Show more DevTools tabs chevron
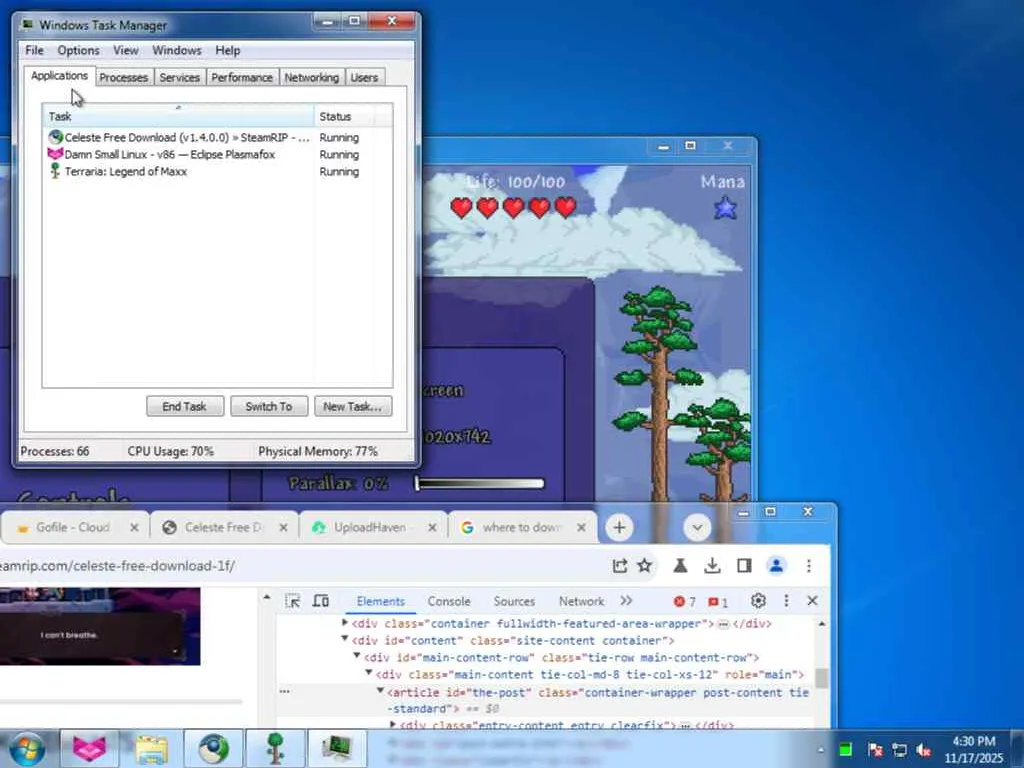This screenshot has height=768, width=1024. tap(626, 601)
